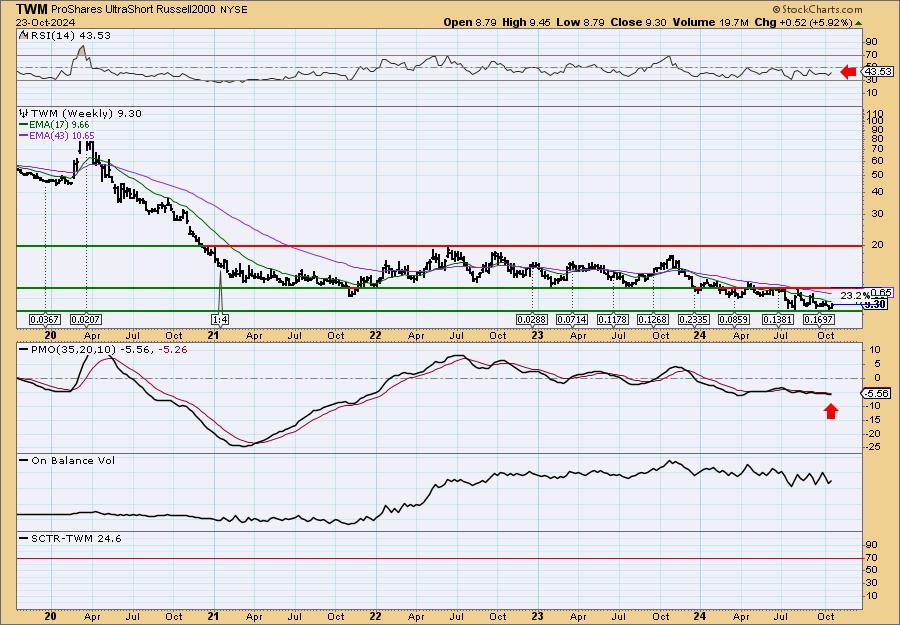Click the 23.2% annotation label
This screenshot has width=900, height=625.
[855, 296]
